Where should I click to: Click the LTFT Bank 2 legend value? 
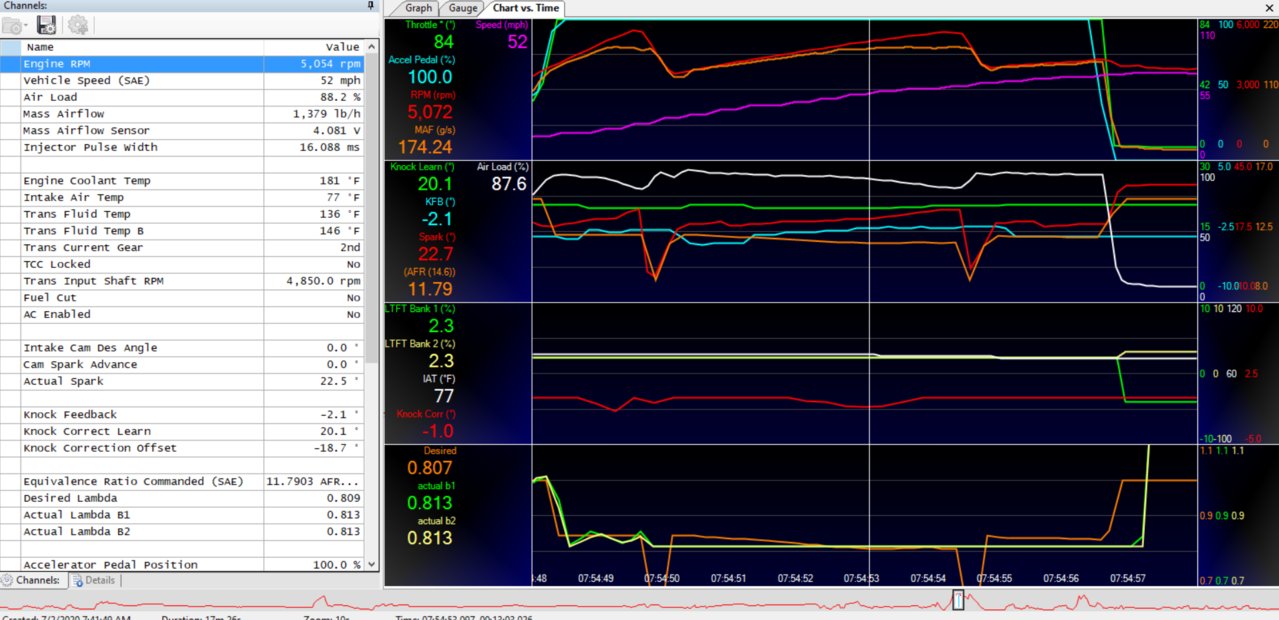(441, 361)
